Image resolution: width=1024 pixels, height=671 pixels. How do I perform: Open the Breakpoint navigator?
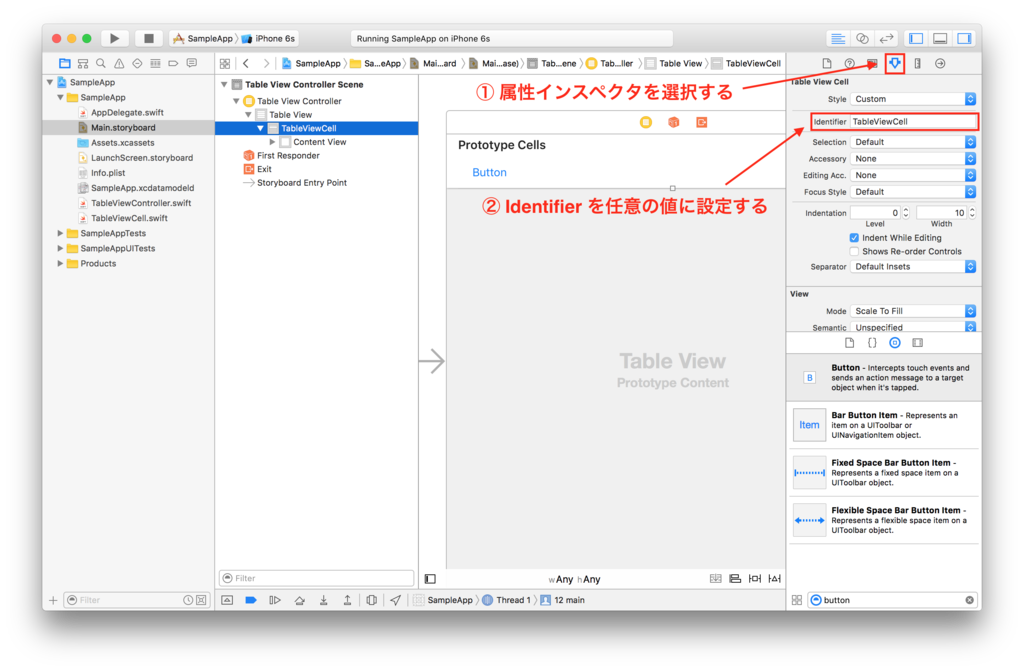(x=173, y=63)
